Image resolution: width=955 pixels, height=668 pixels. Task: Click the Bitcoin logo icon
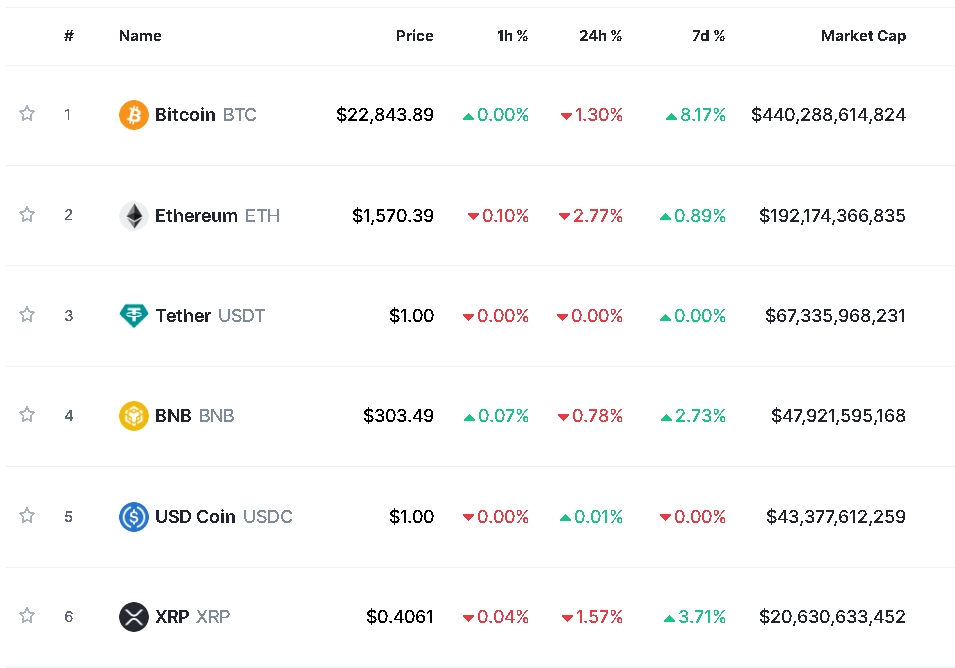click(x=134, y=115)
